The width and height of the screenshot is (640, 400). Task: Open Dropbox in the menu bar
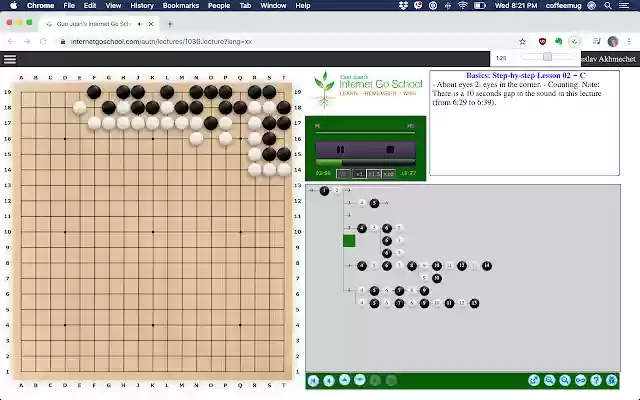pos(403,6)
